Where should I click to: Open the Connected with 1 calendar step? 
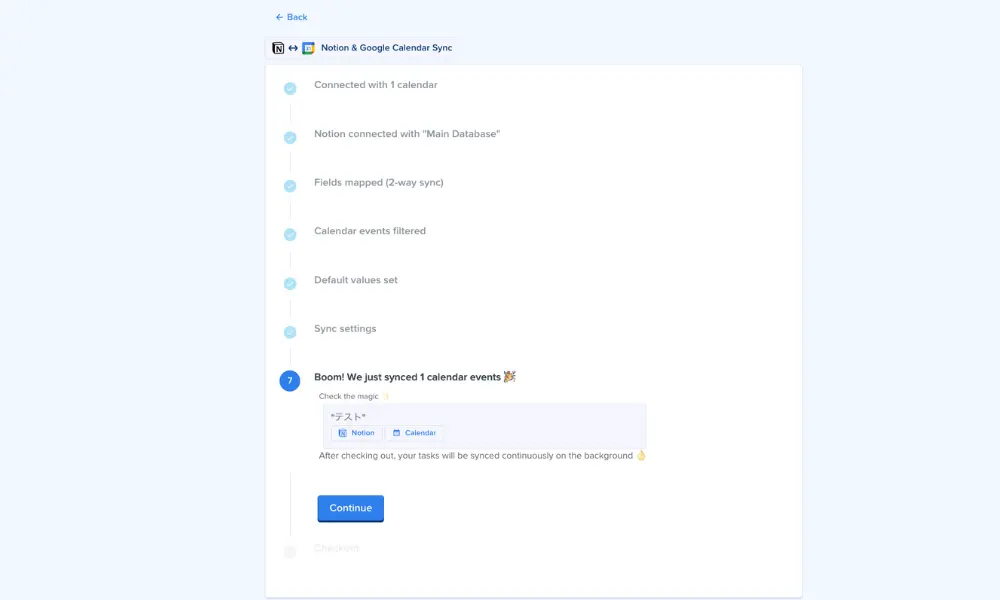click(376, 85)
